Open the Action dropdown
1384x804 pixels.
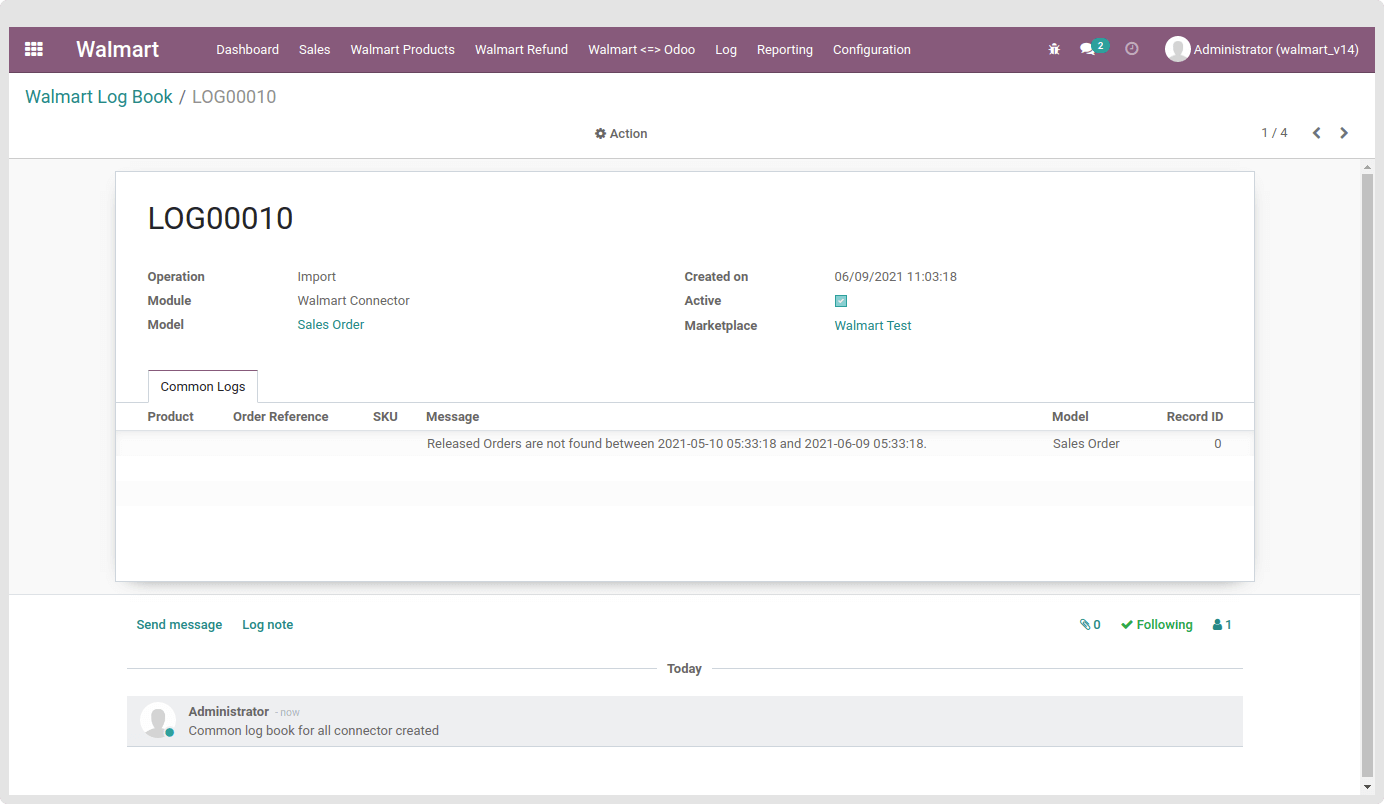(x=621, y=134)
